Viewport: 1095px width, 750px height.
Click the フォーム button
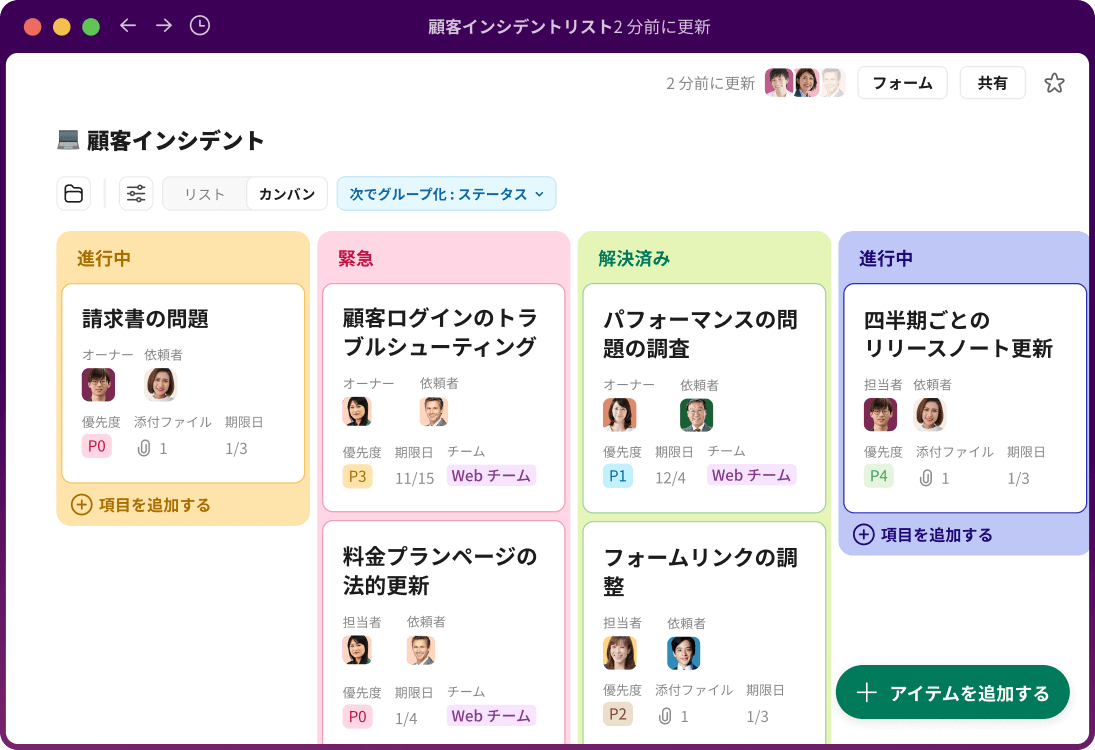[x=901, y=83]
